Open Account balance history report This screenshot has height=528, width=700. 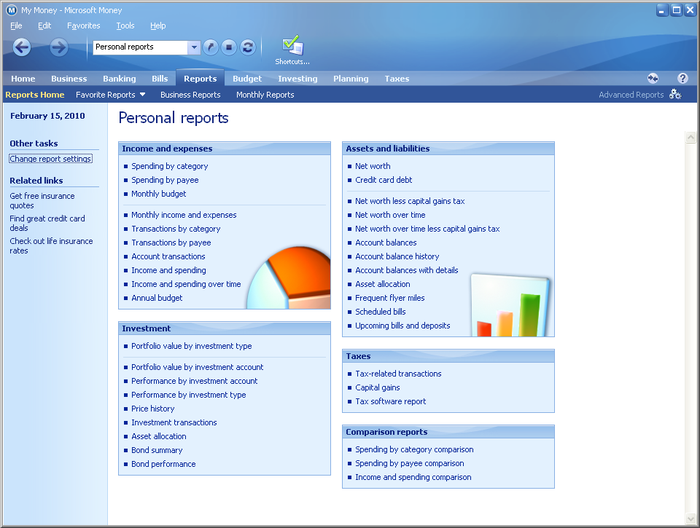(397, 256)
